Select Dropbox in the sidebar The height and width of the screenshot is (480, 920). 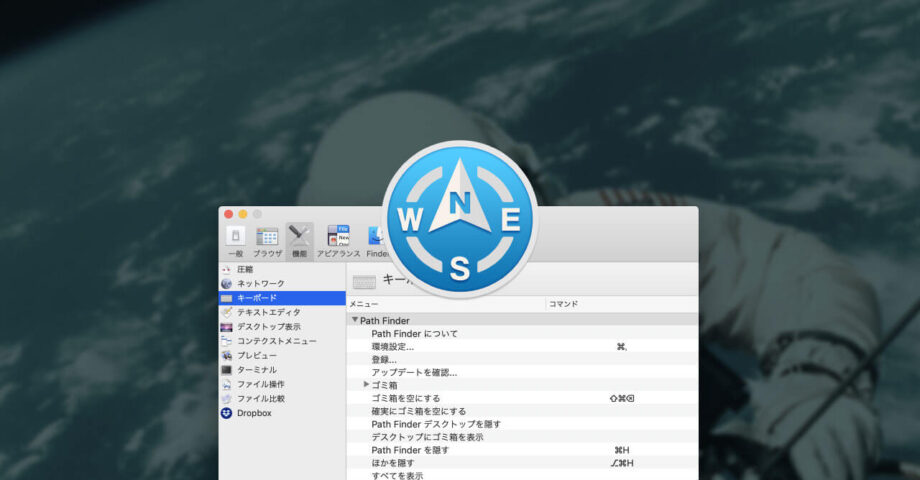(x=254, y=413)
